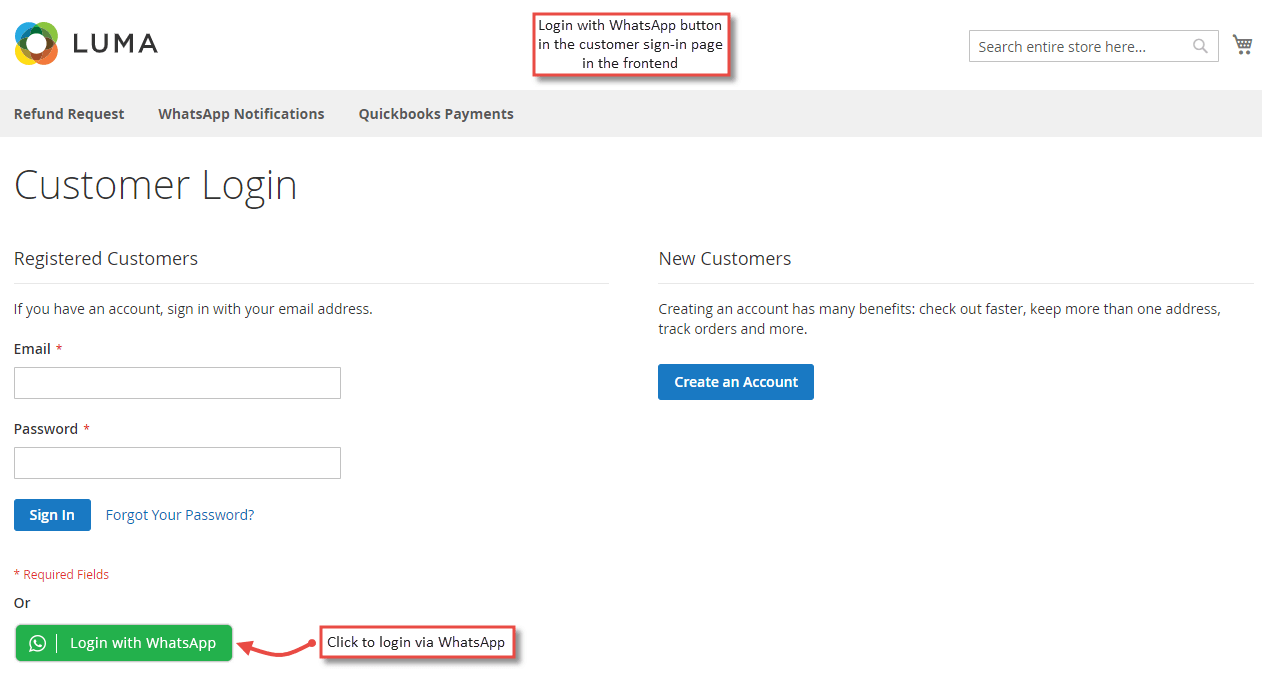Click the Search entire store field
Image resolution: width=1262 pixels, height=677 pixels.
(x=1094, y=46)
